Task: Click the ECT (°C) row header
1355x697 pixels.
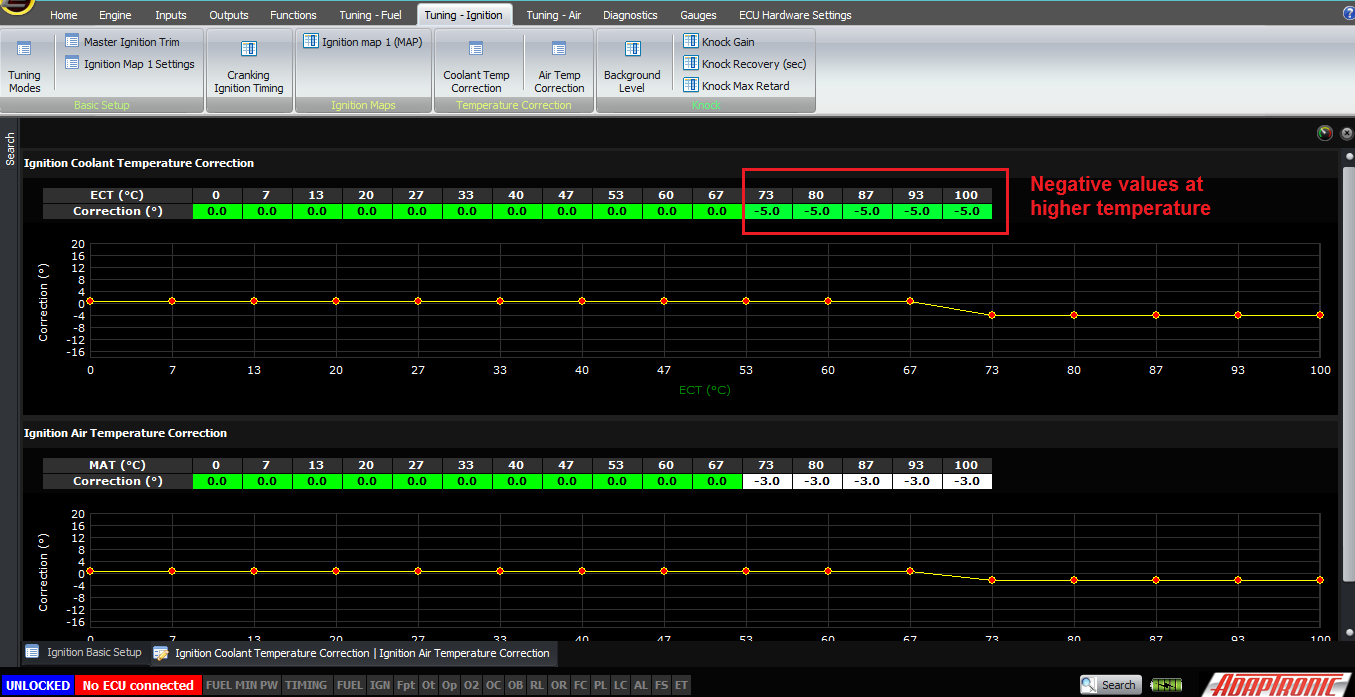Action: click(117, 195)
